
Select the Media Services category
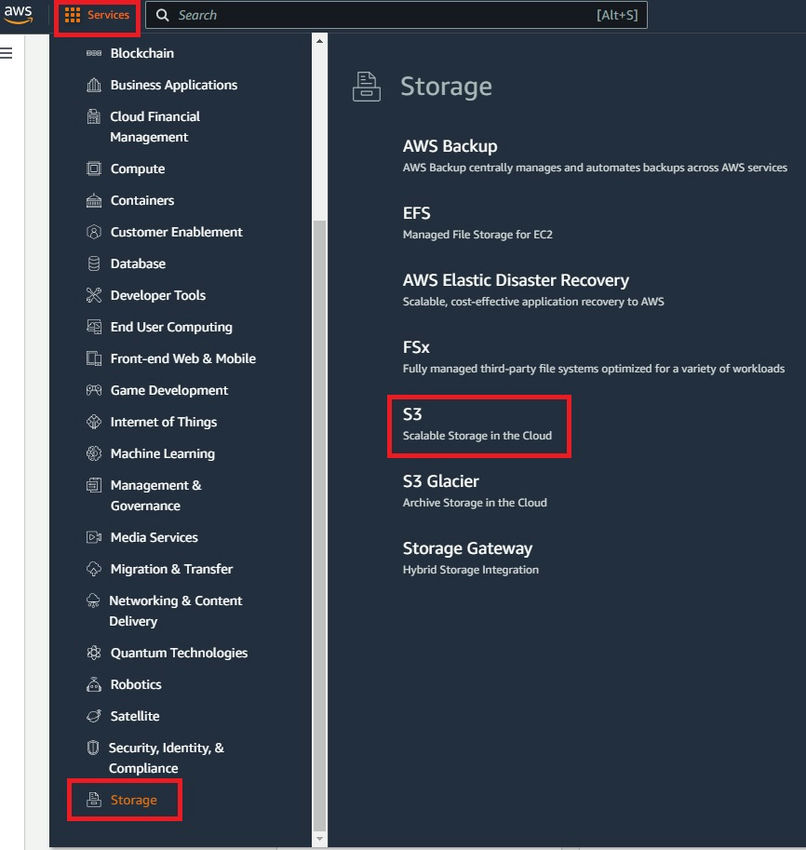coord(154,537)
